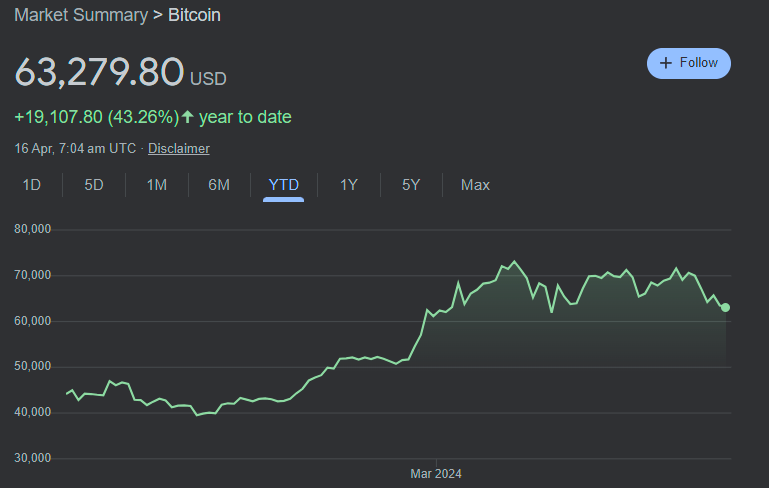The height and width of the screenshot is (488, 769).
Task: Switch to the 1M range tab
Action: tap(157, 185)
